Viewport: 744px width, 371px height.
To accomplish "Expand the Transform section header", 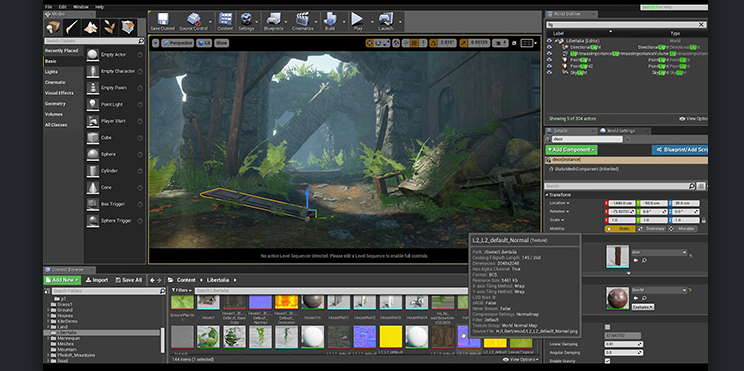I will point(547,195).
